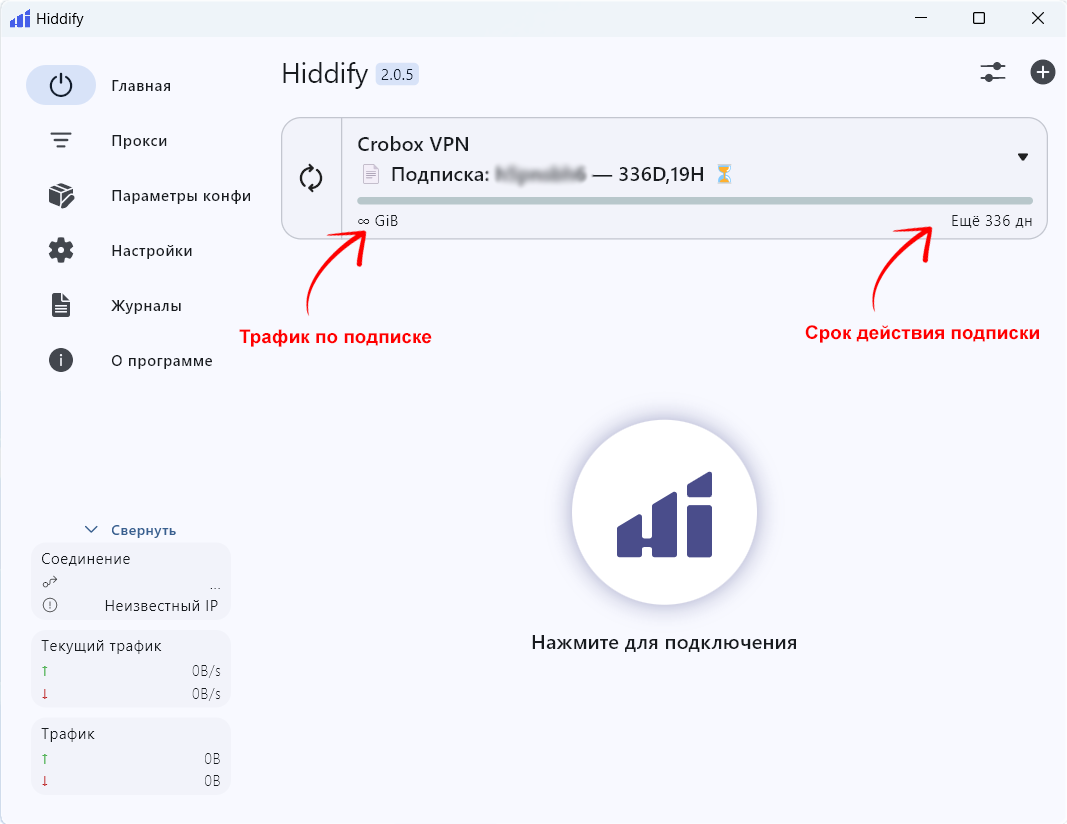Expand the Crobox VPN profile dropdown arrow
The image size is (1067, 824).
pos(1023,157)
